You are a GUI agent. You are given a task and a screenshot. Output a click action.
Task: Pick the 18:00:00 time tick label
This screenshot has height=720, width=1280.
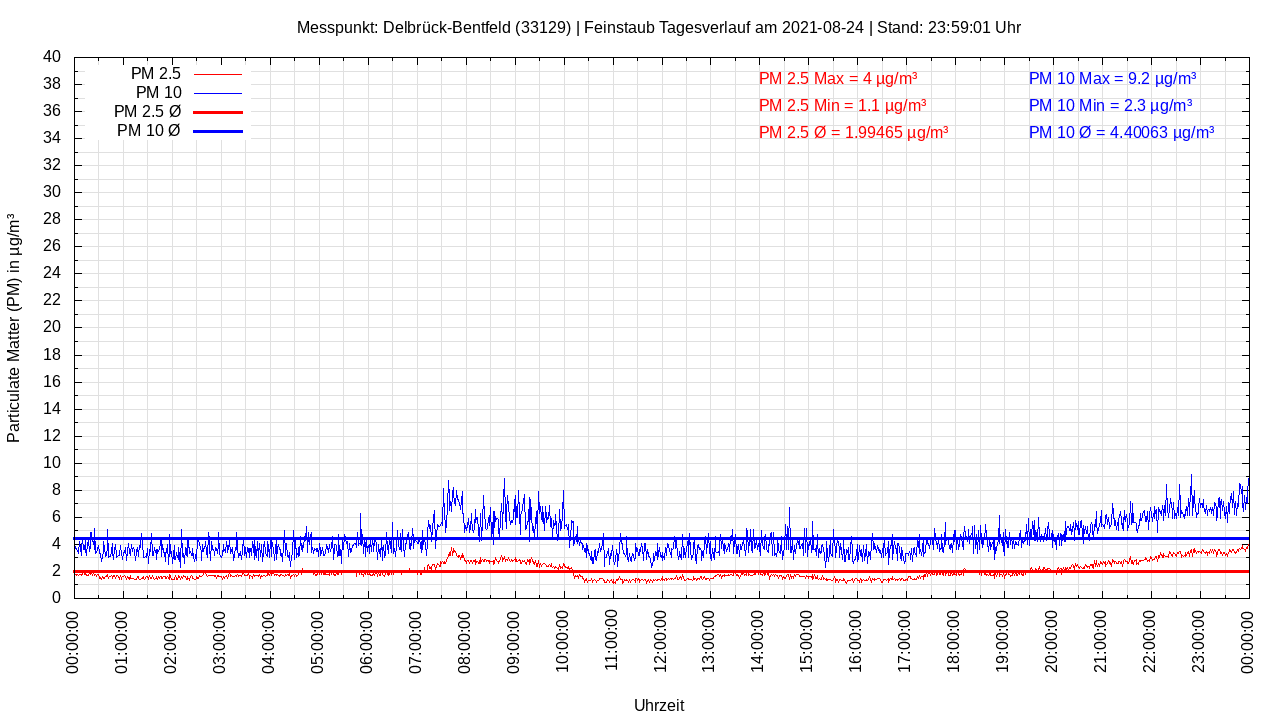pyautogui.click(x=954, y=640)
